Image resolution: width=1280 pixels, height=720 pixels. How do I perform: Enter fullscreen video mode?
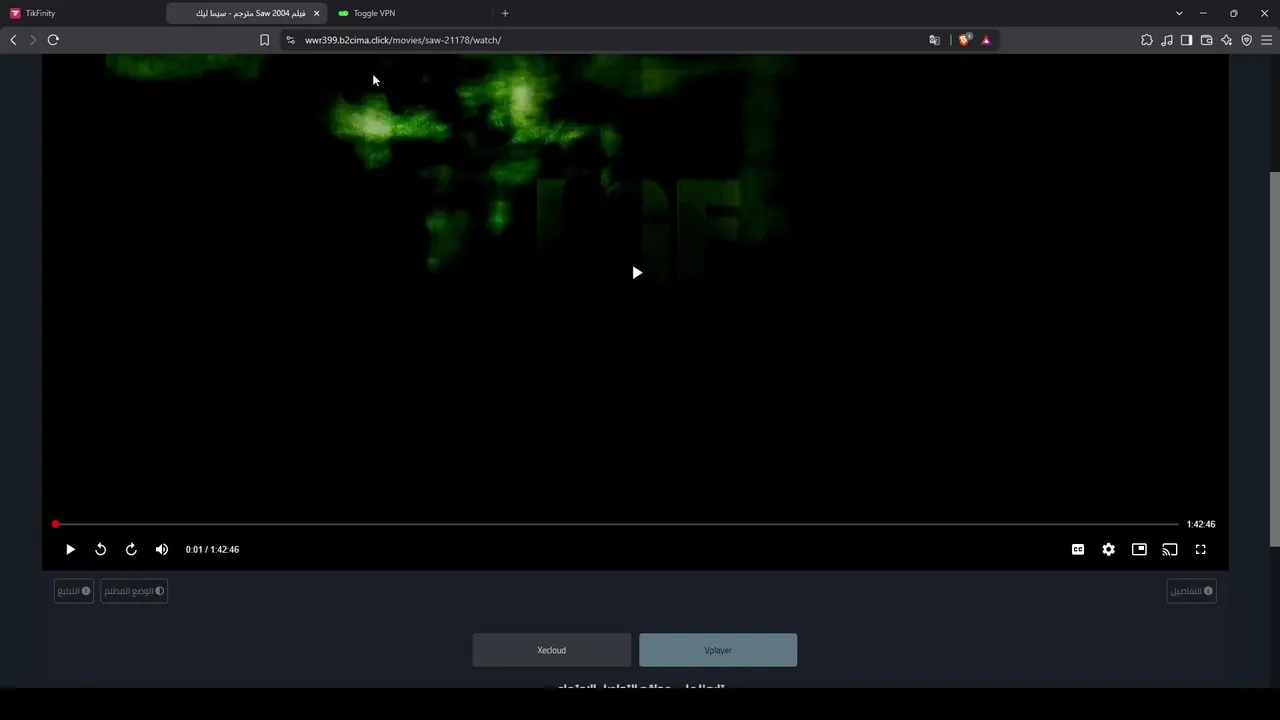tap(1201, 549)
